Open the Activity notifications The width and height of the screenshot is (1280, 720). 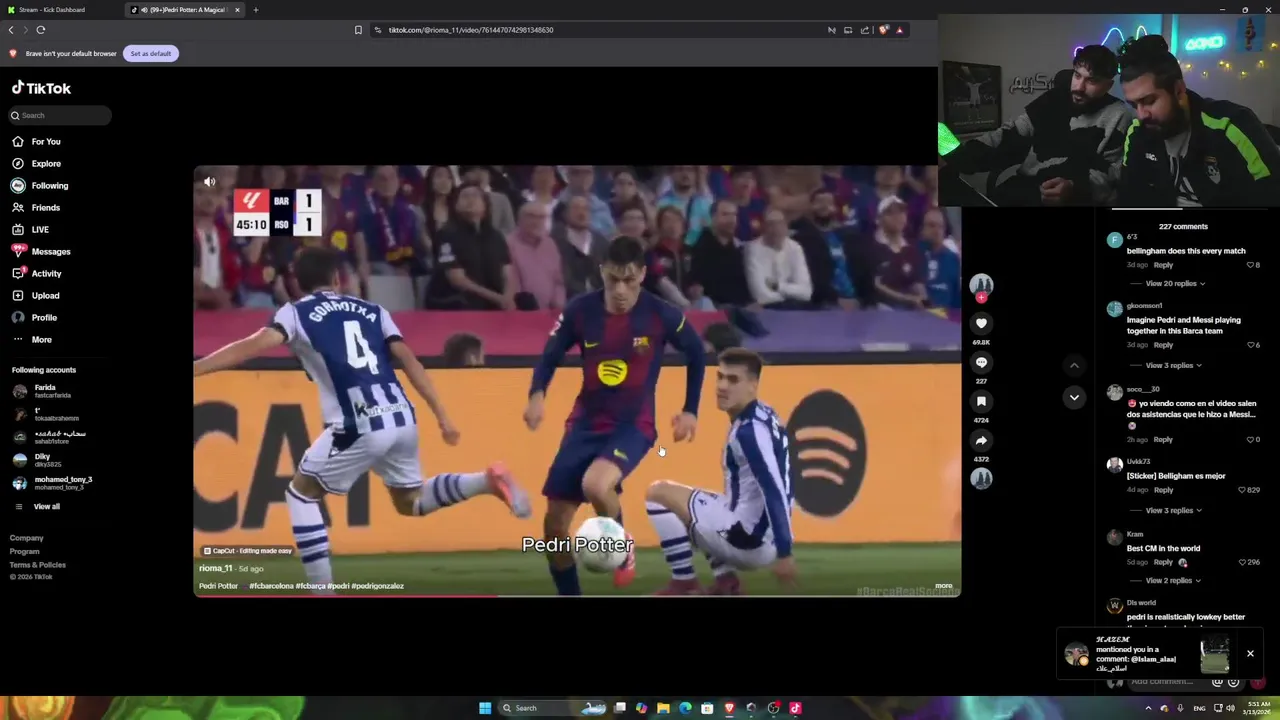(46, 274)
